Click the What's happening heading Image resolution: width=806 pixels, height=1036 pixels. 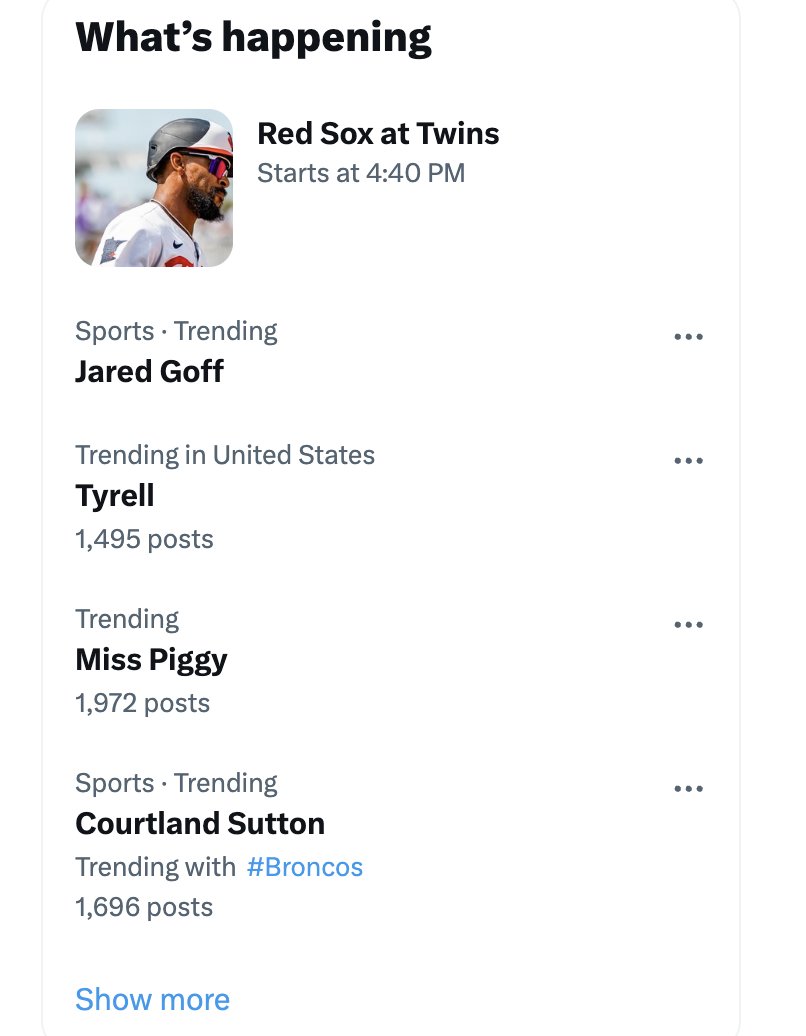pos(254,37)
